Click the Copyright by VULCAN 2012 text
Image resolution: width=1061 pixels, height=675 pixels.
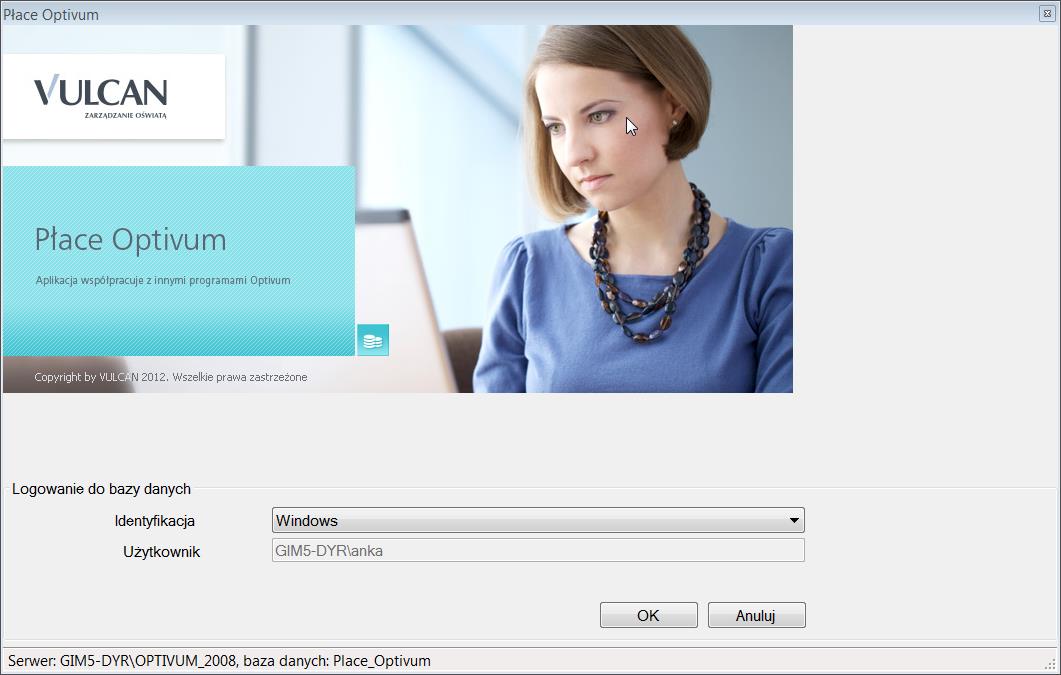171,377
